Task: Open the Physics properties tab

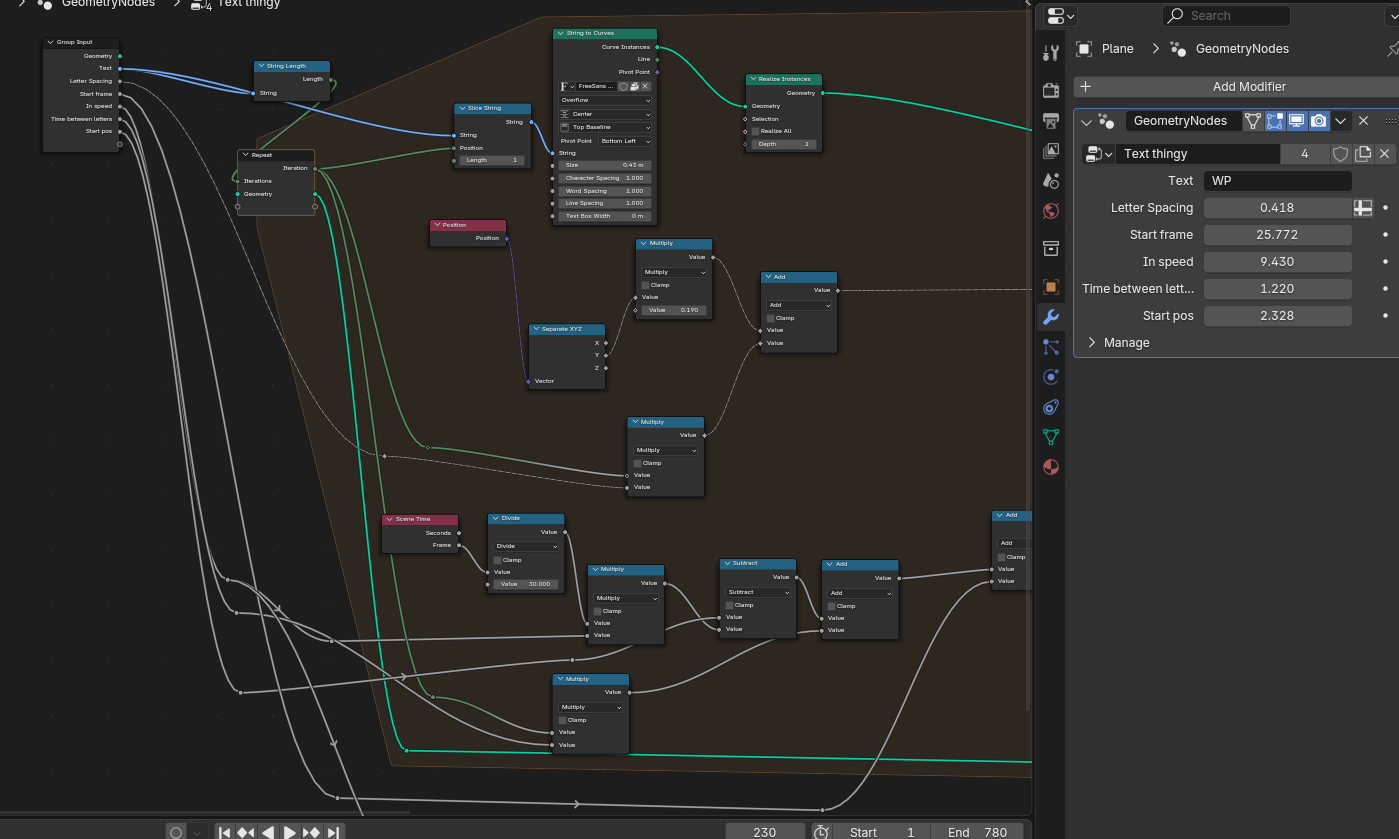Action: point(1050,377)
